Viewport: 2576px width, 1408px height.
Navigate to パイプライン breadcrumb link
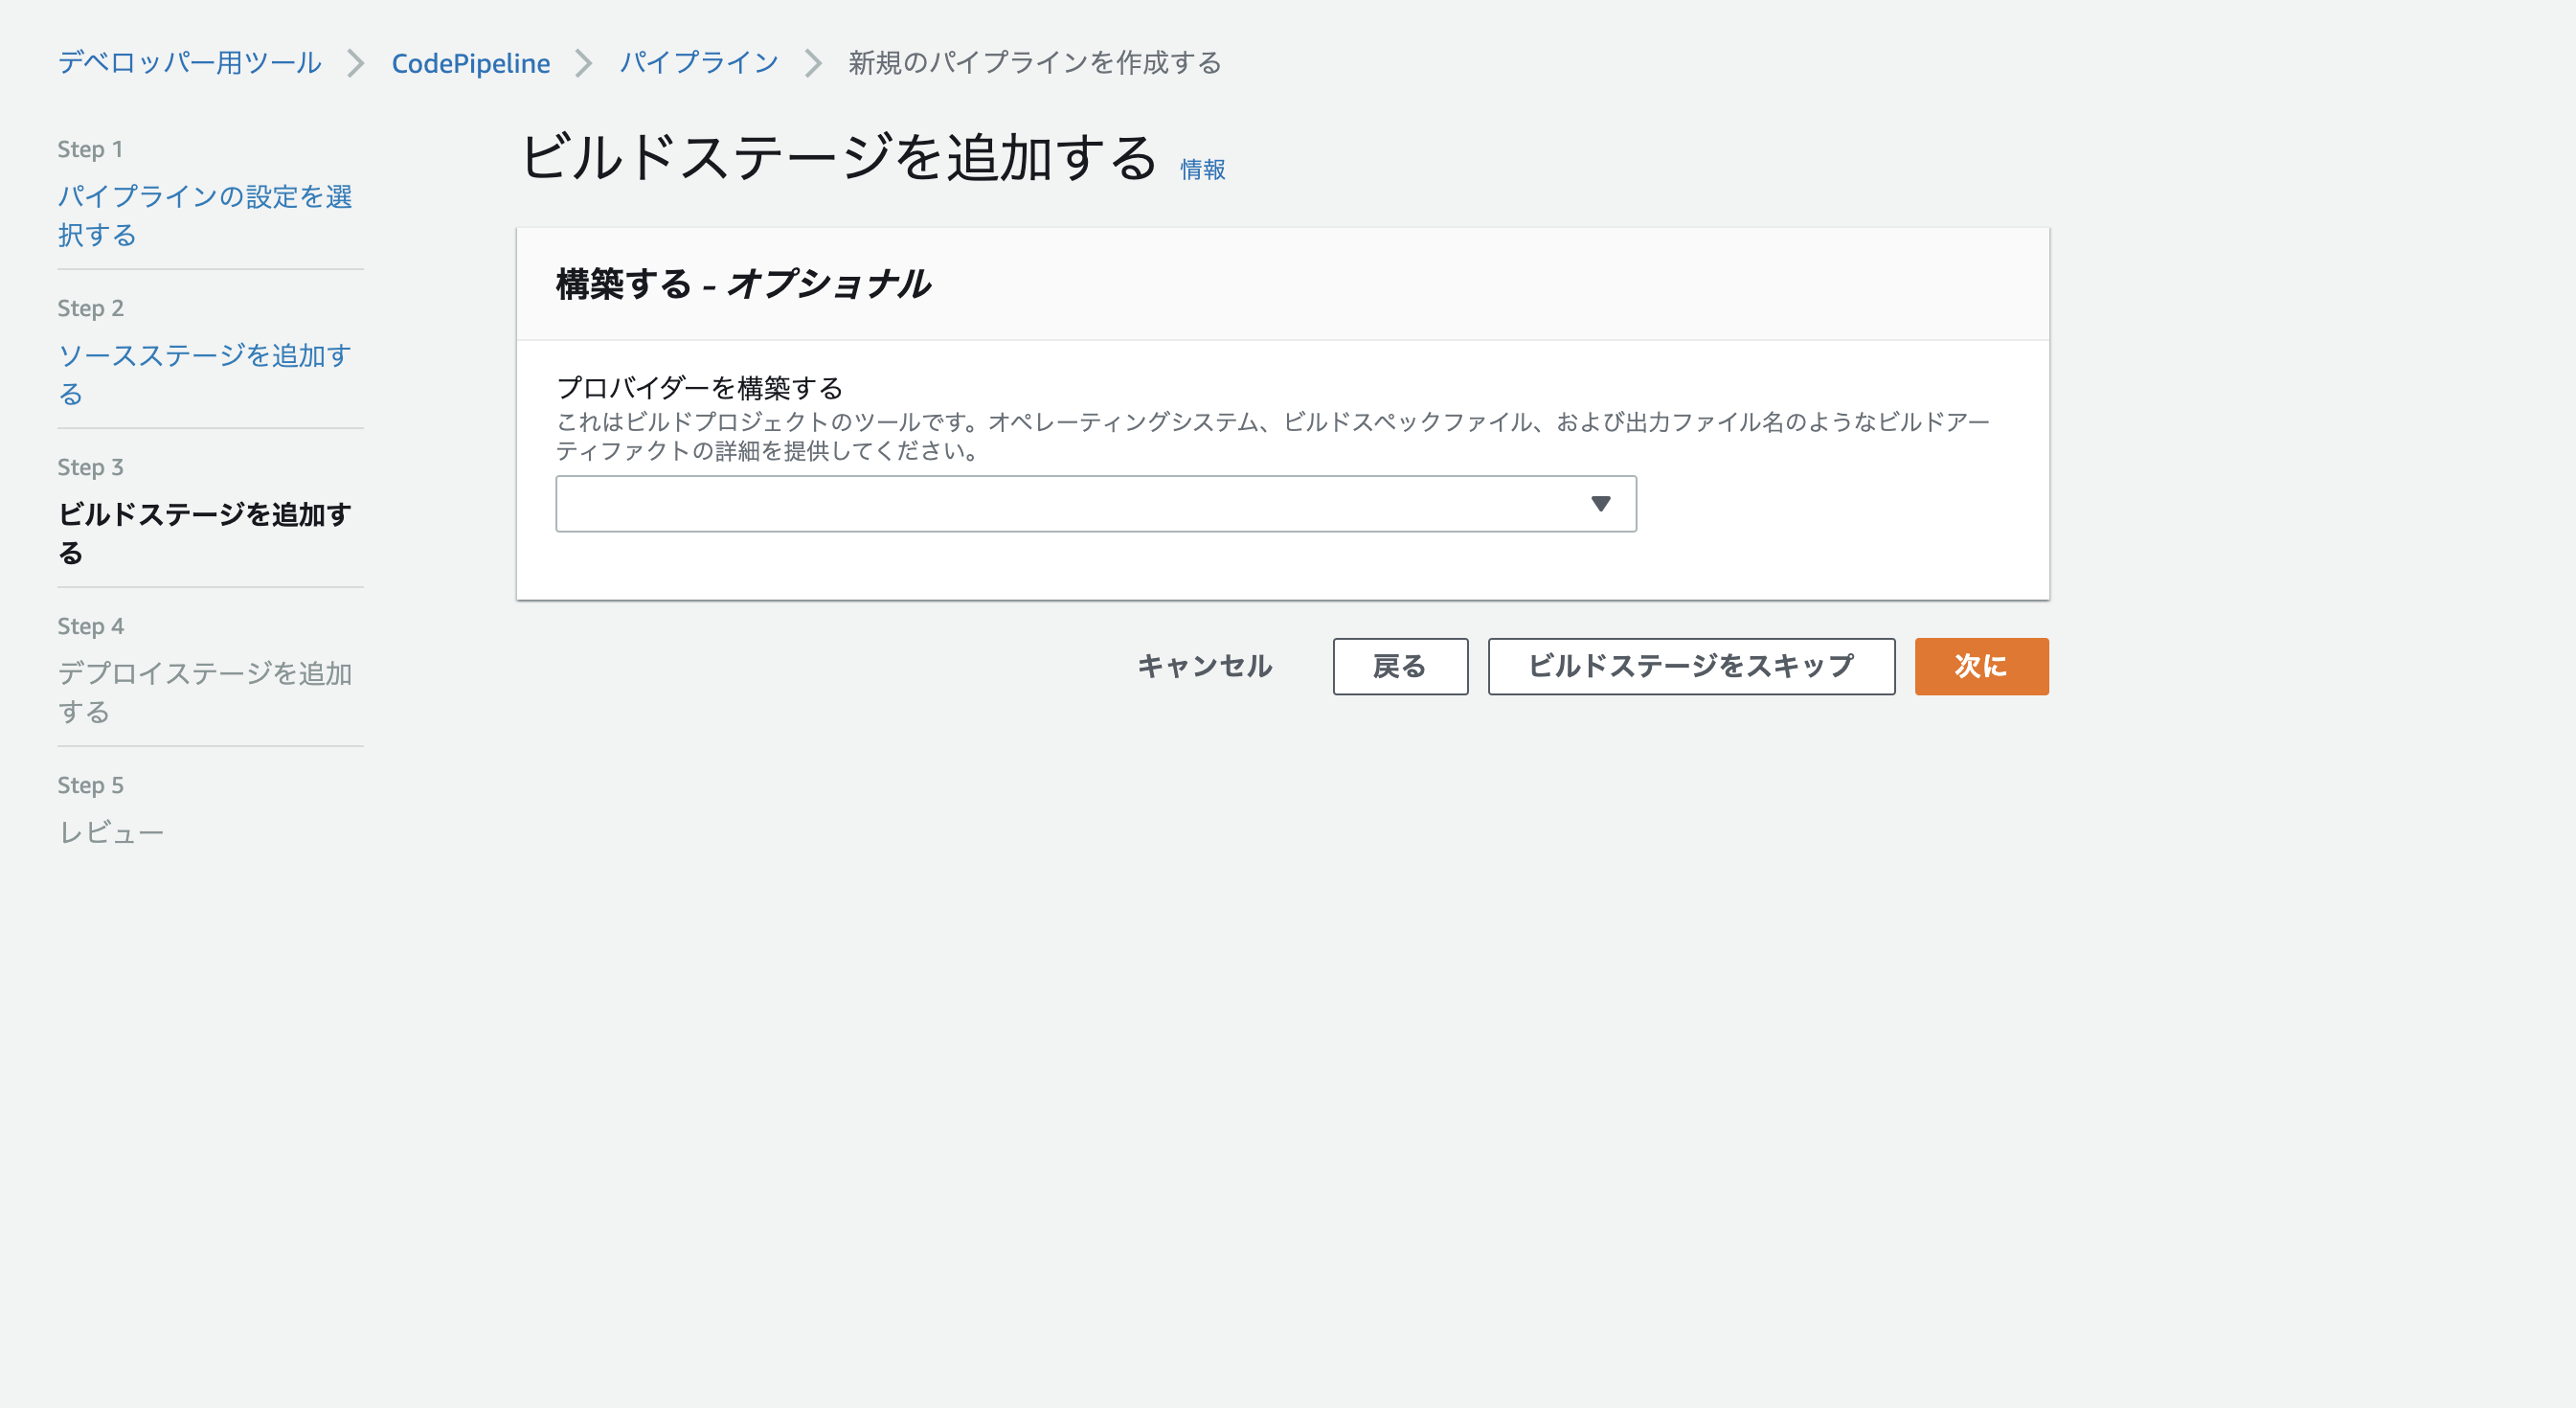[x=698, y=63]
